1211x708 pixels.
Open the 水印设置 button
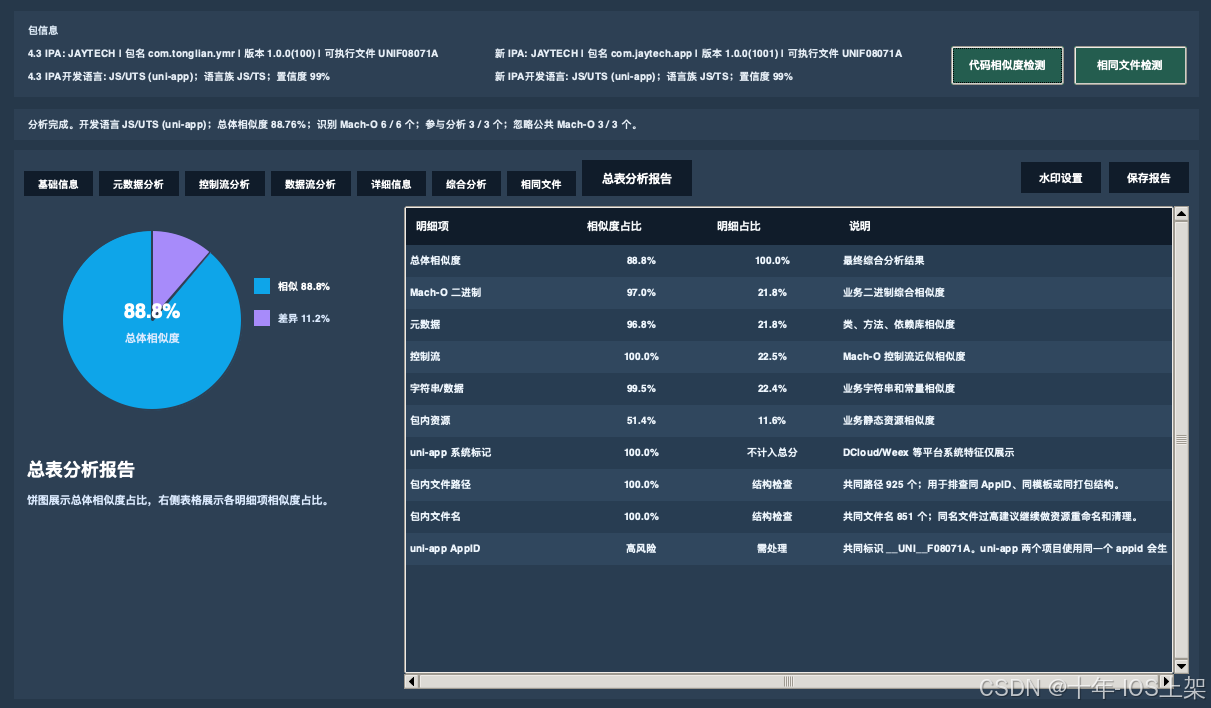1061,178
